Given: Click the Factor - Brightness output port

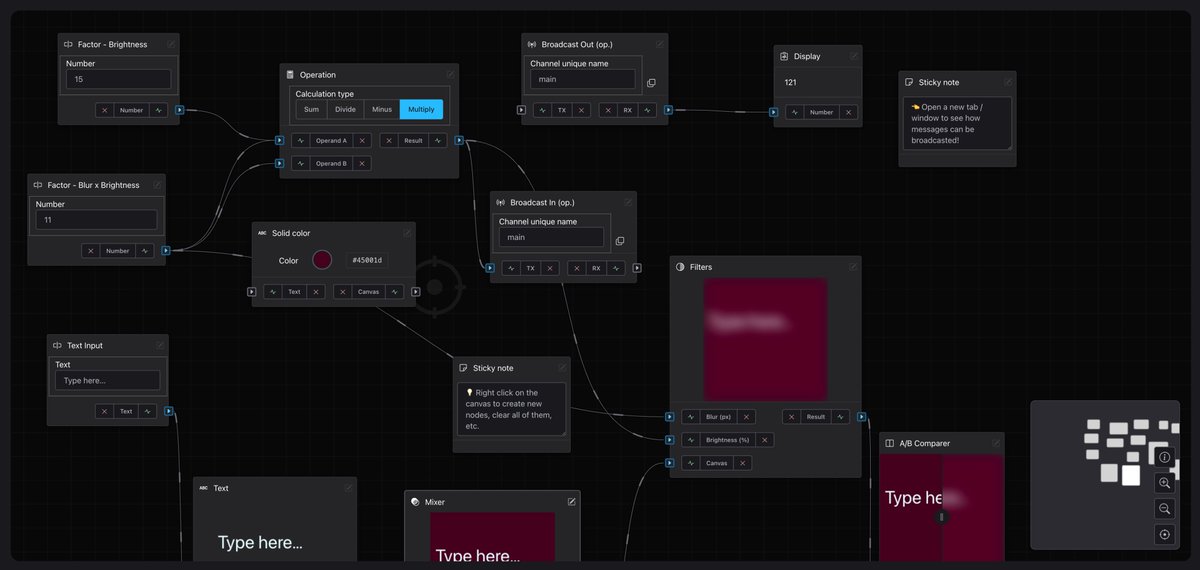Looking at the screenshot, I should [x=180, y=111].
